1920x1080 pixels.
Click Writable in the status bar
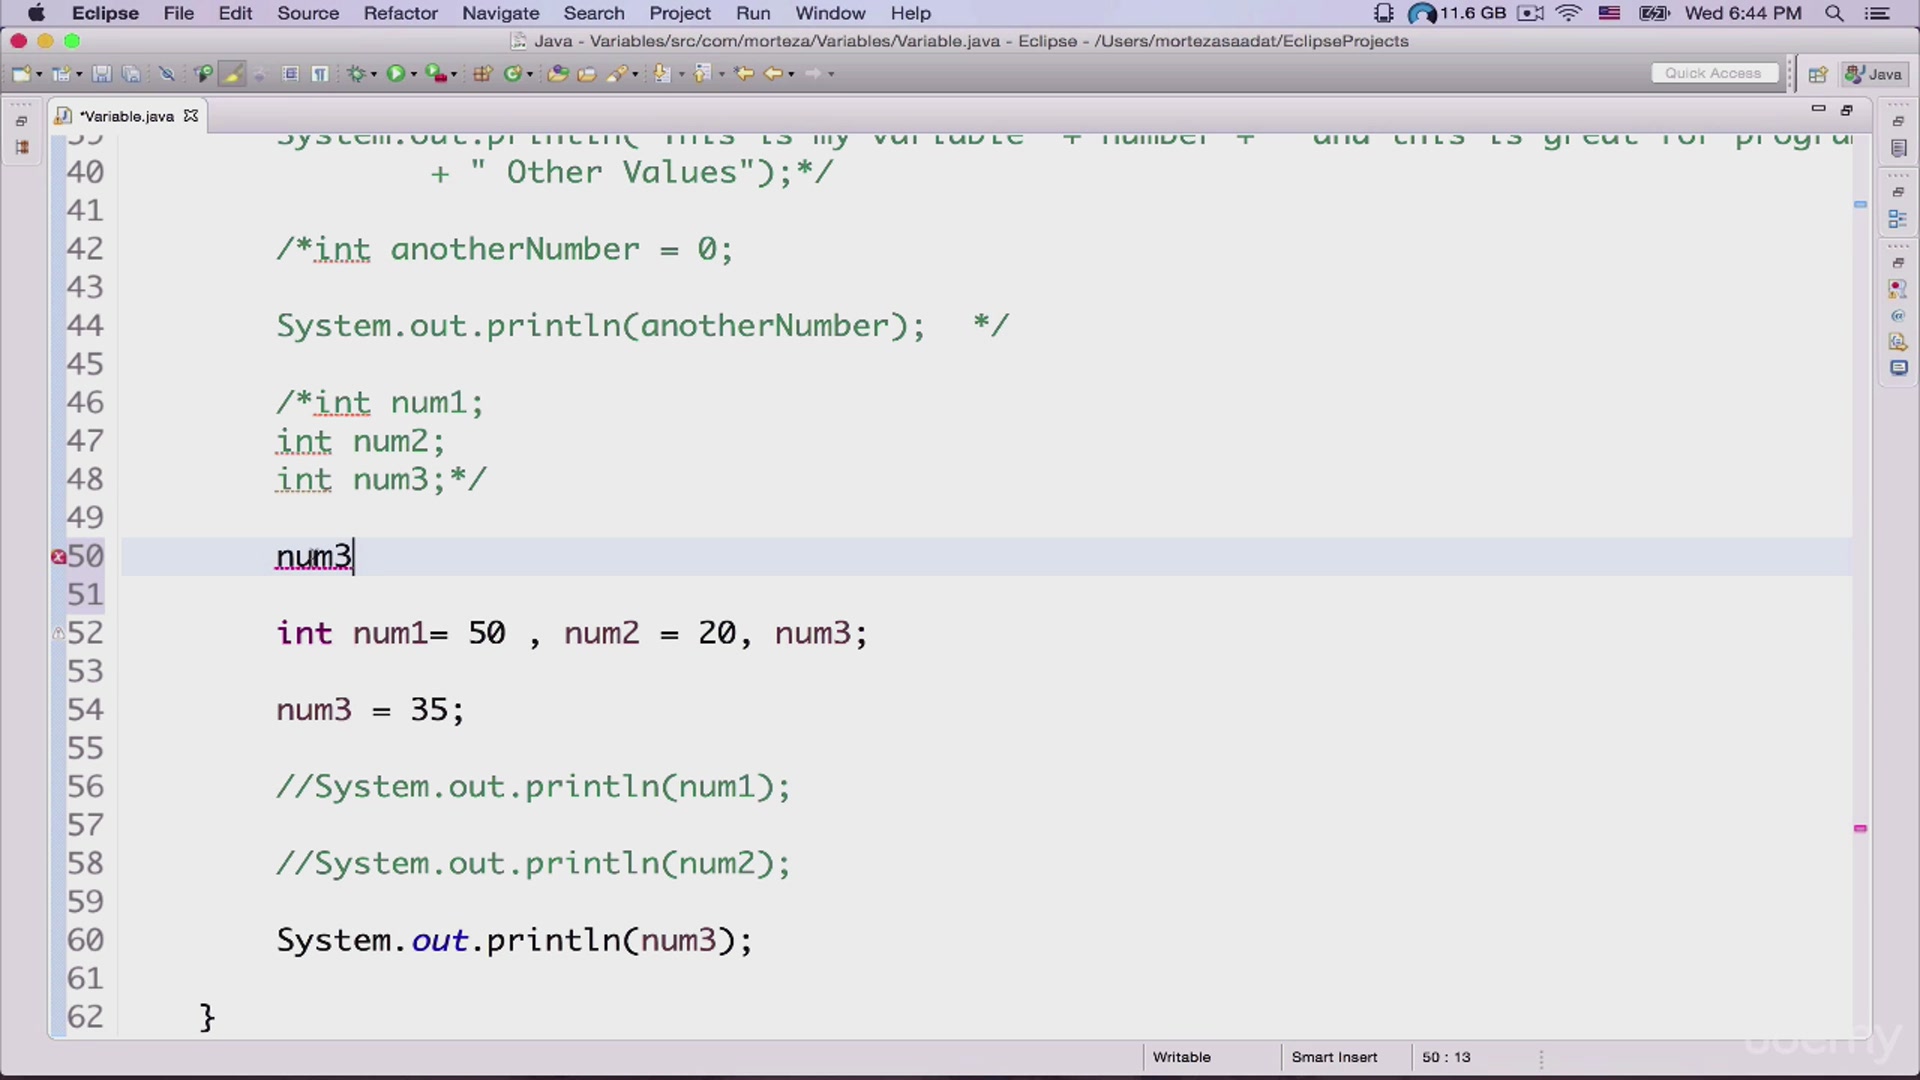tap(1182, 1057)
